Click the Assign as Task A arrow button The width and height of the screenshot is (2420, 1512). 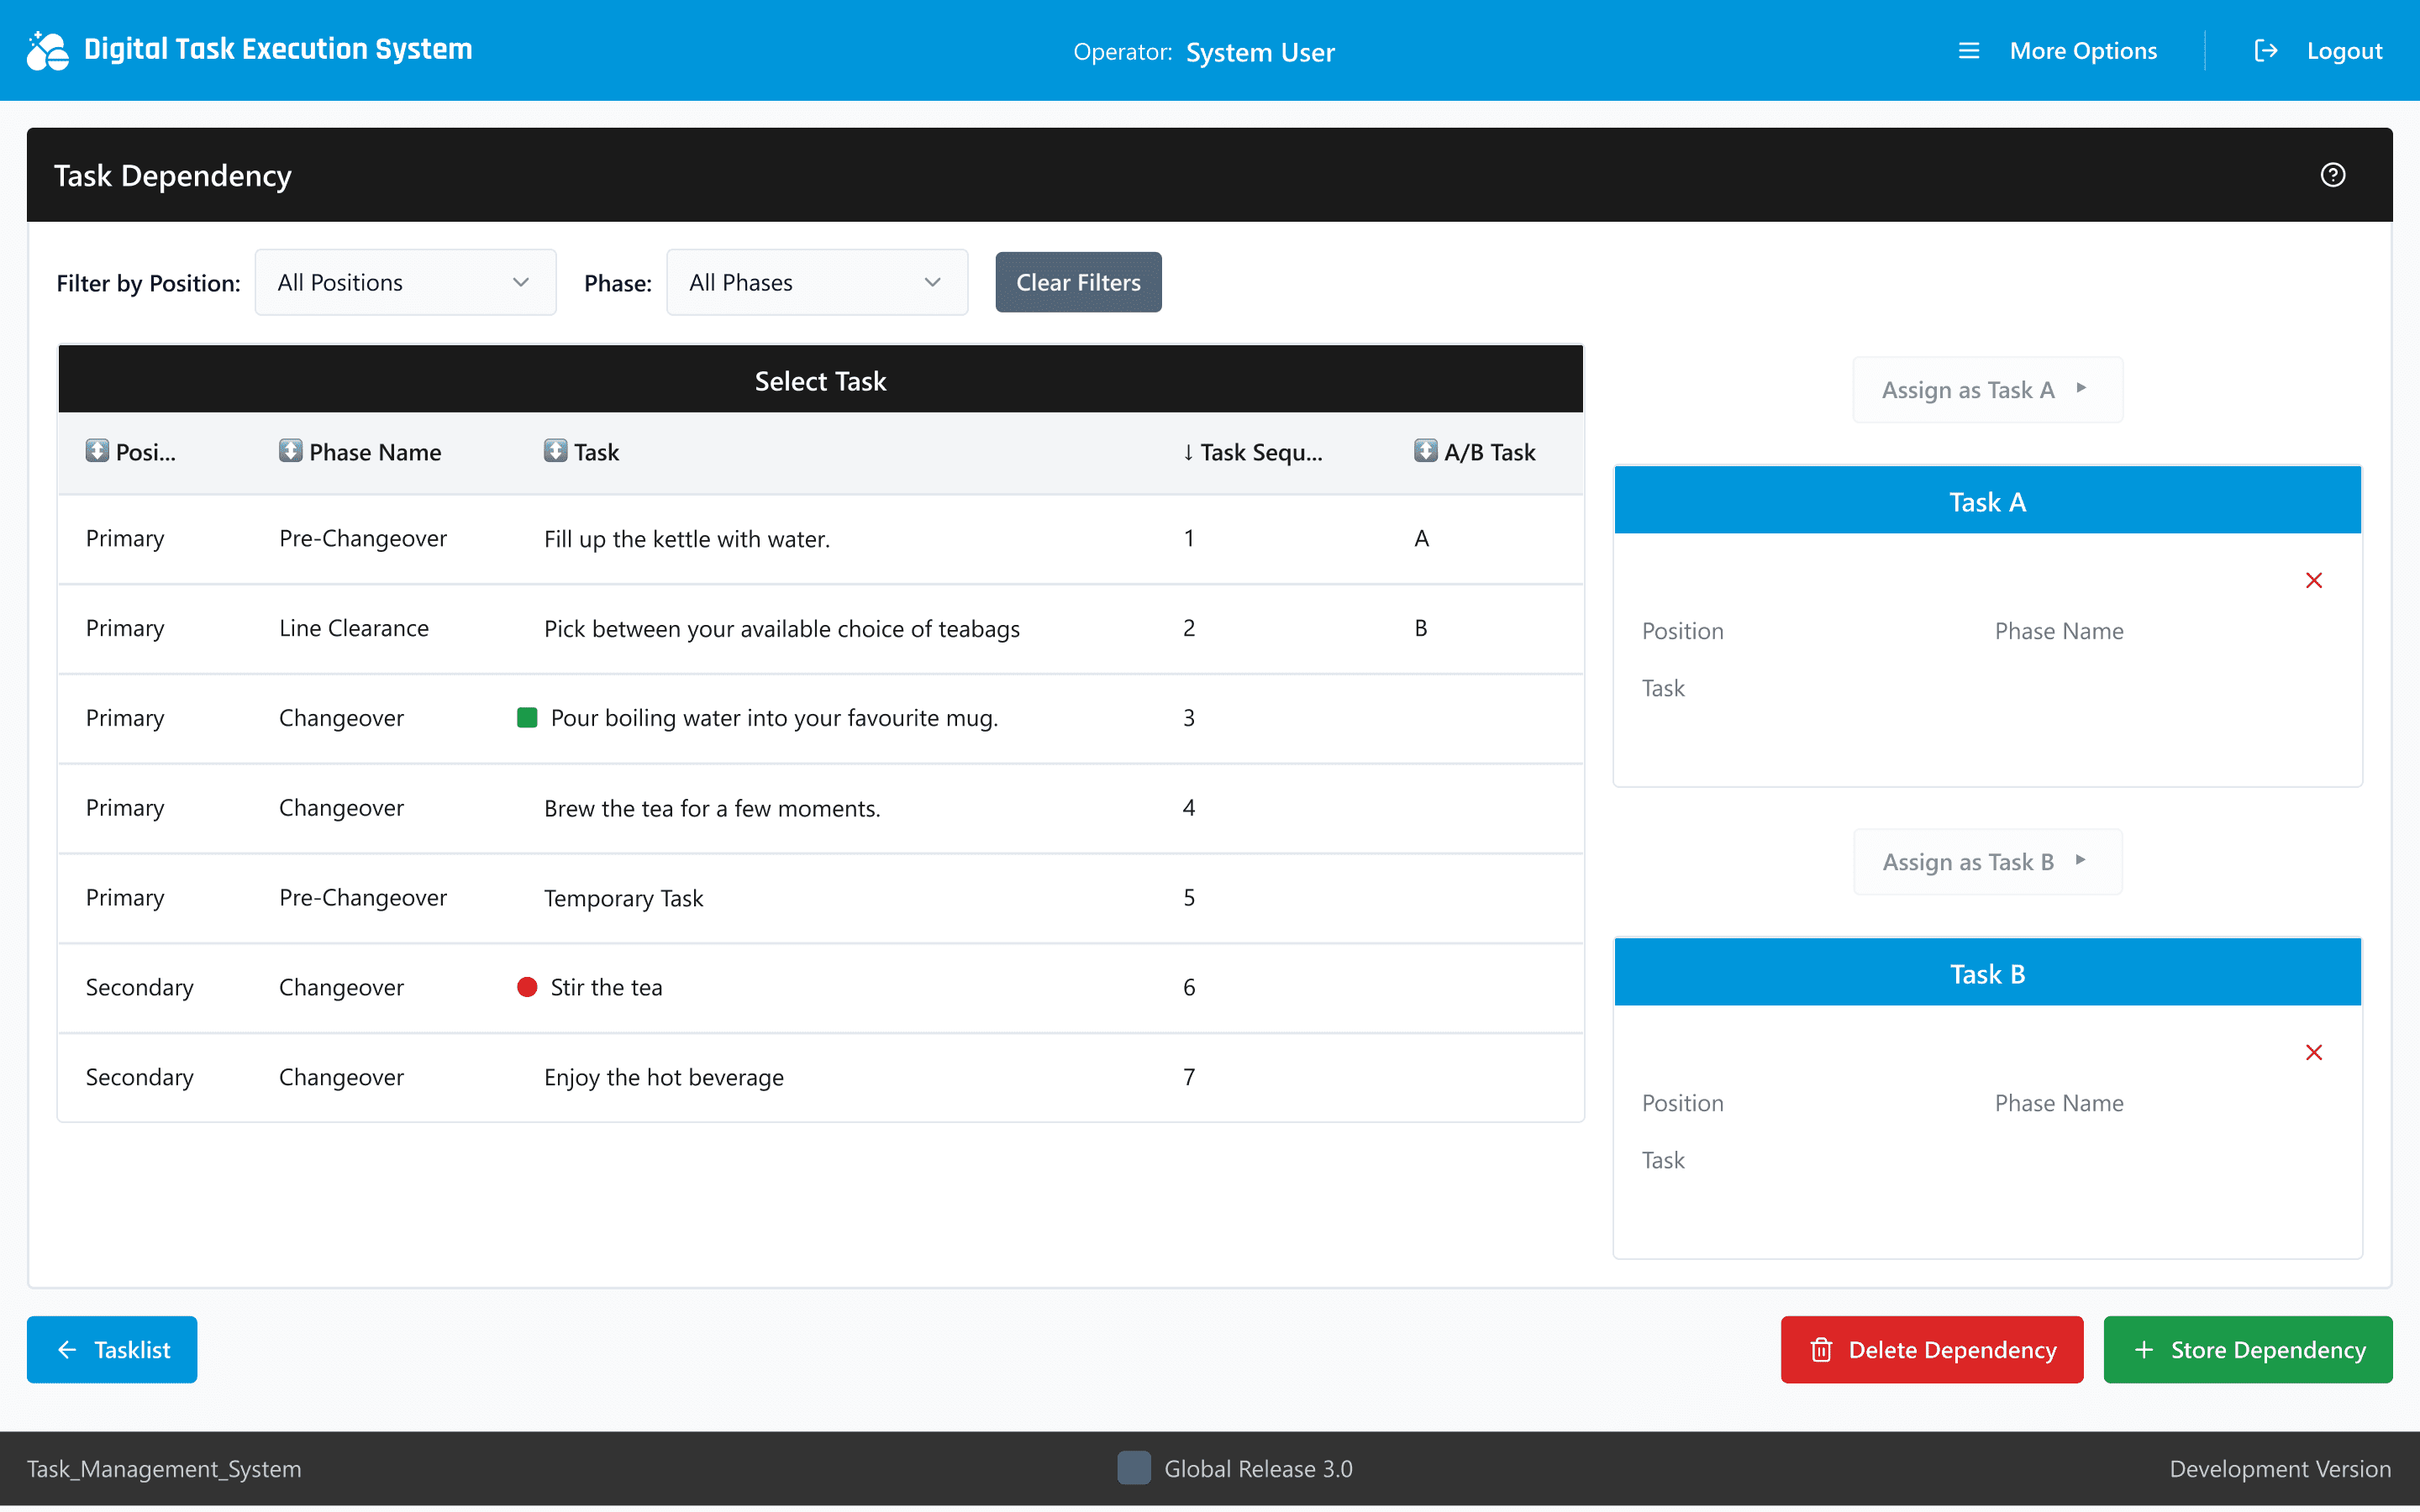pos(1986,390)
